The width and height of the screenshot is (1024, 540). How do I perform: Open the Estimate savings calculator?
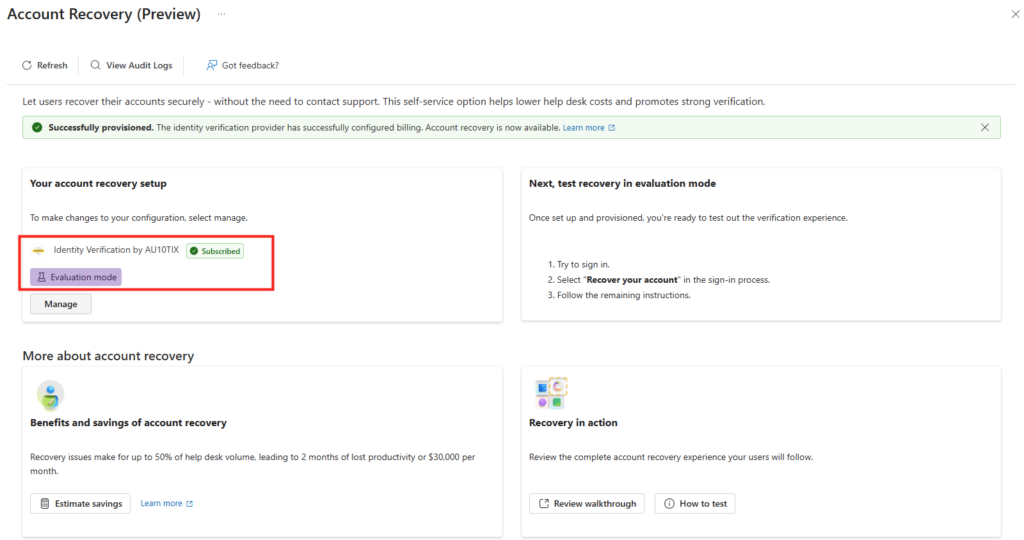coord(80,504)
